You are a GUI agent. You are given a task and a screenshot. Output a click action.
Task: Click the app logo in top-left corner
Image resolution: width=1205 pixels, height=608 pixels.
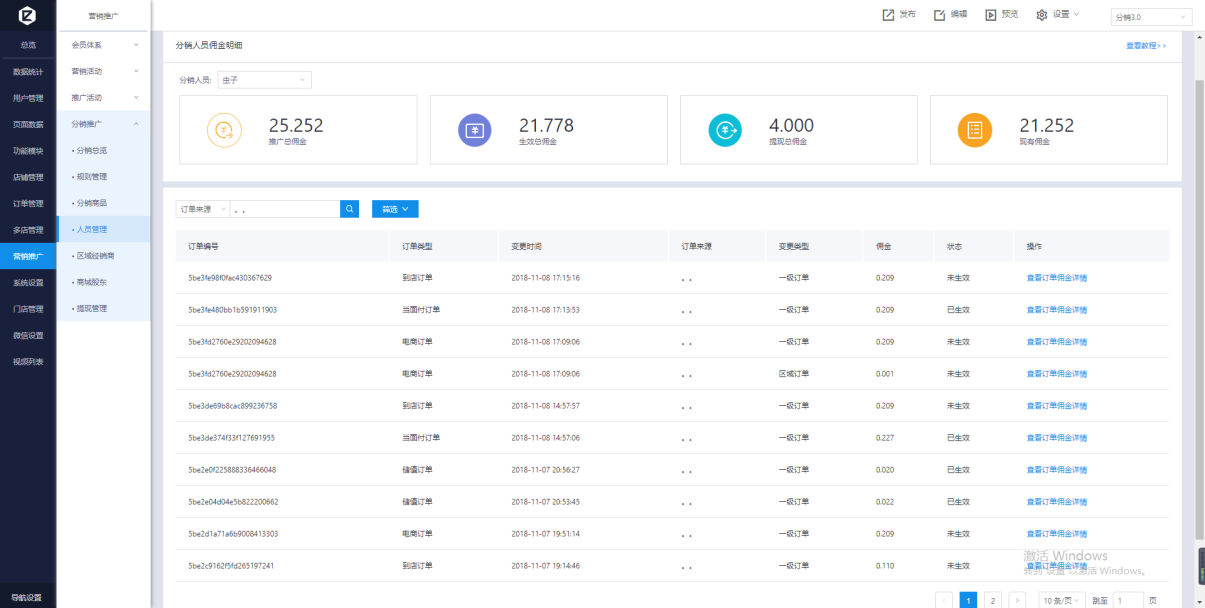click(27, 16)
